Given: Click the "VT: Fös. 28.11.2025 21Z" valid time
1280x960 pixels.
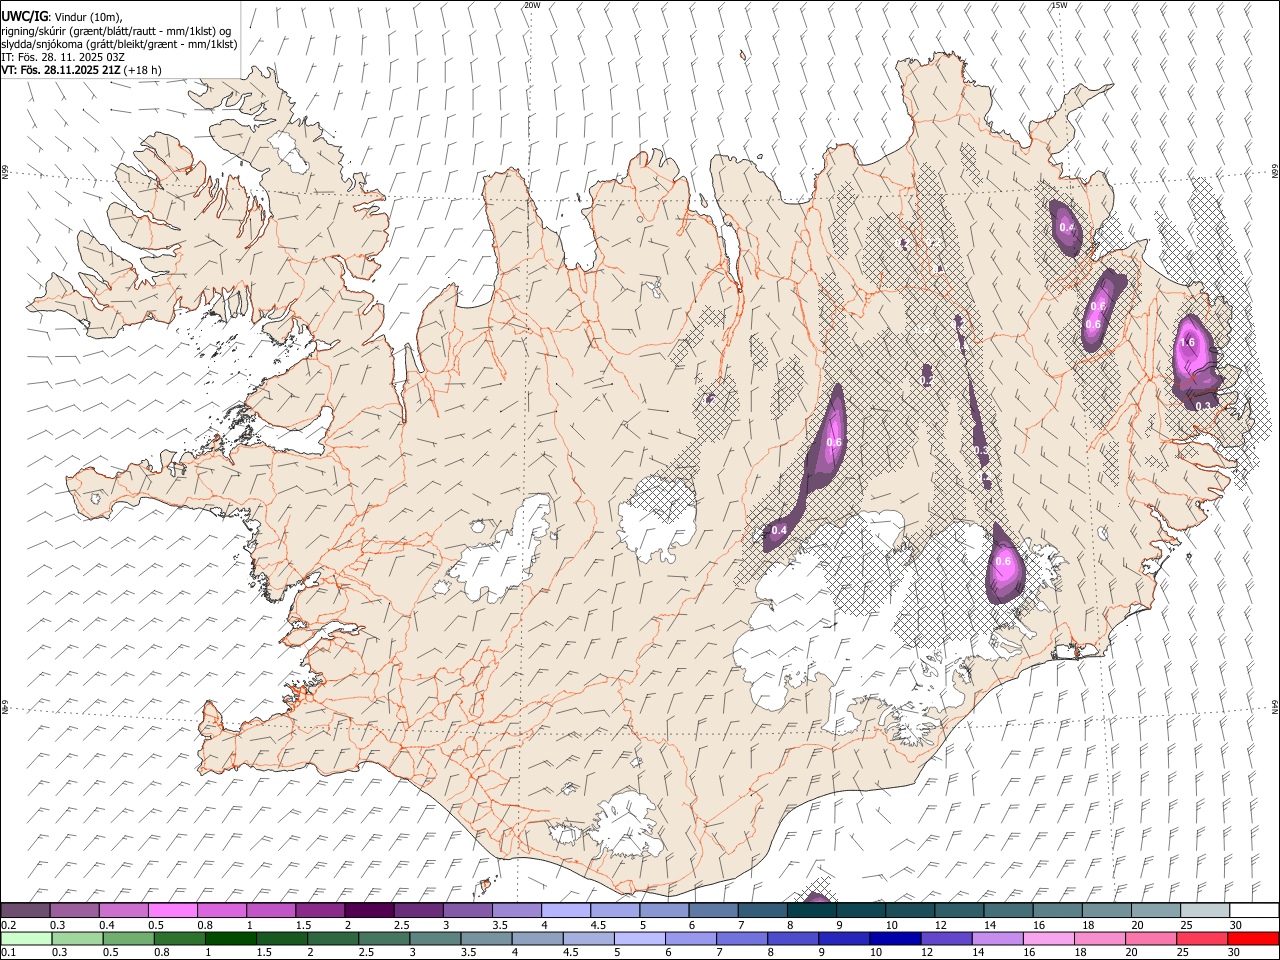Looking at the screenshot, I should click(x=61, y=70).
